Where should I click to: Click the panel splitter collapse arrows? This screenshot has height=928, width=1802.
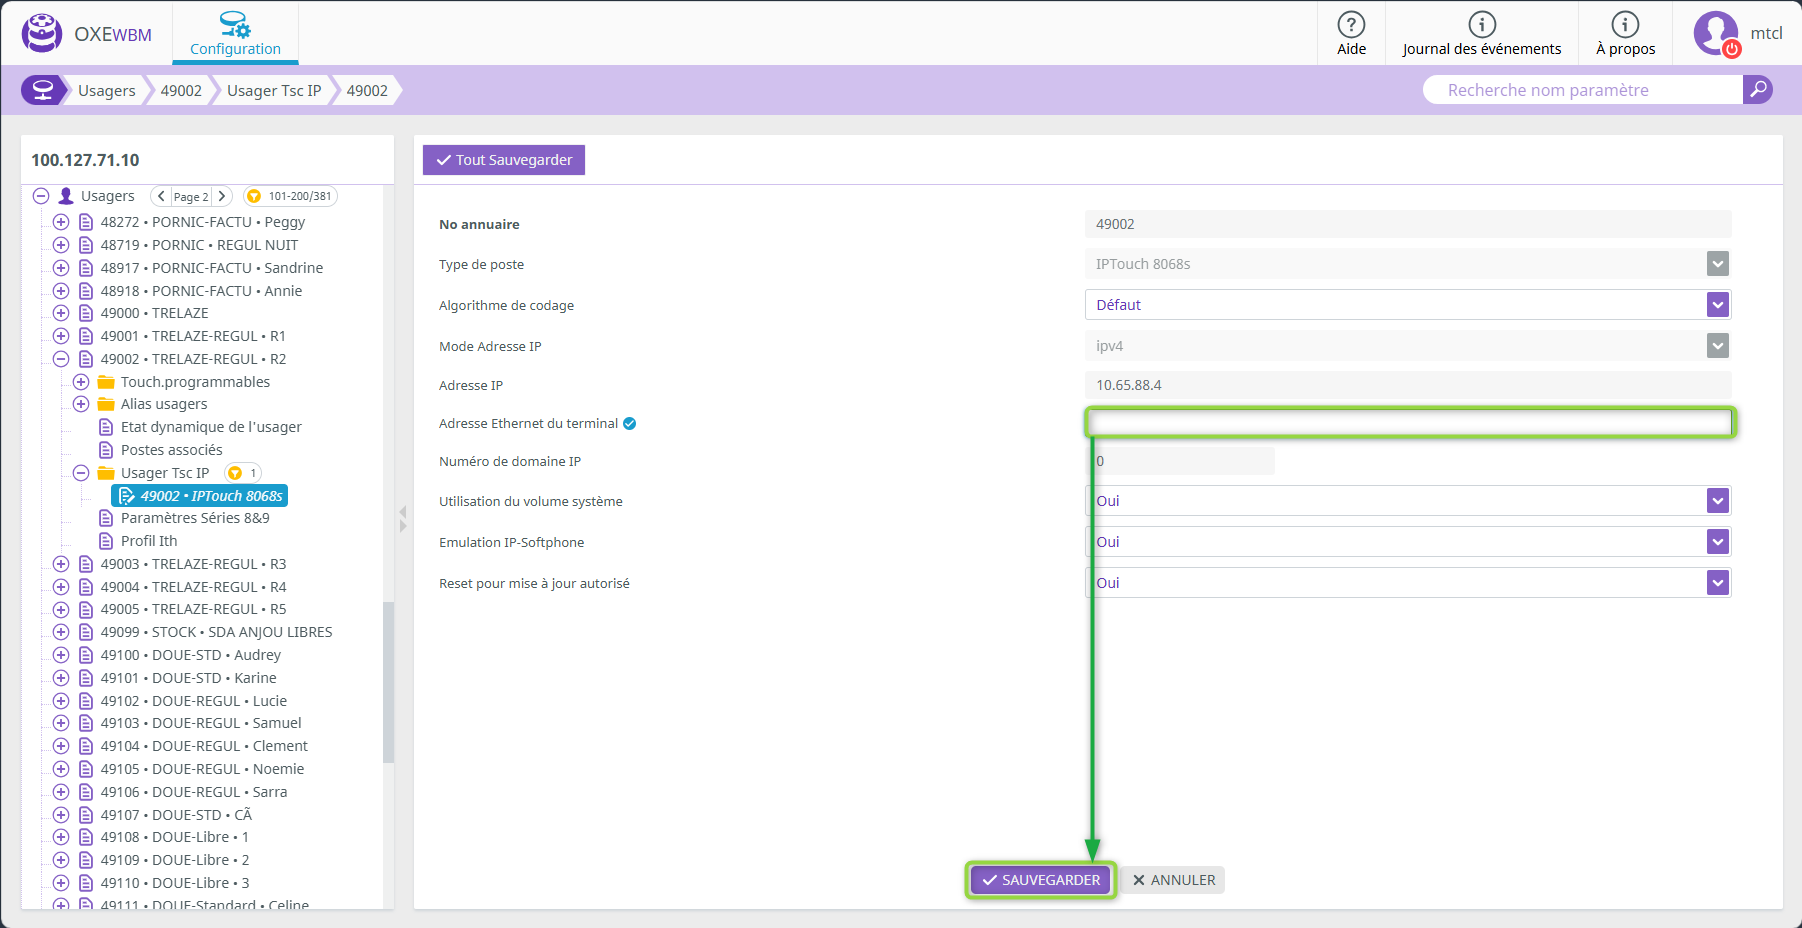pos(403,518)
